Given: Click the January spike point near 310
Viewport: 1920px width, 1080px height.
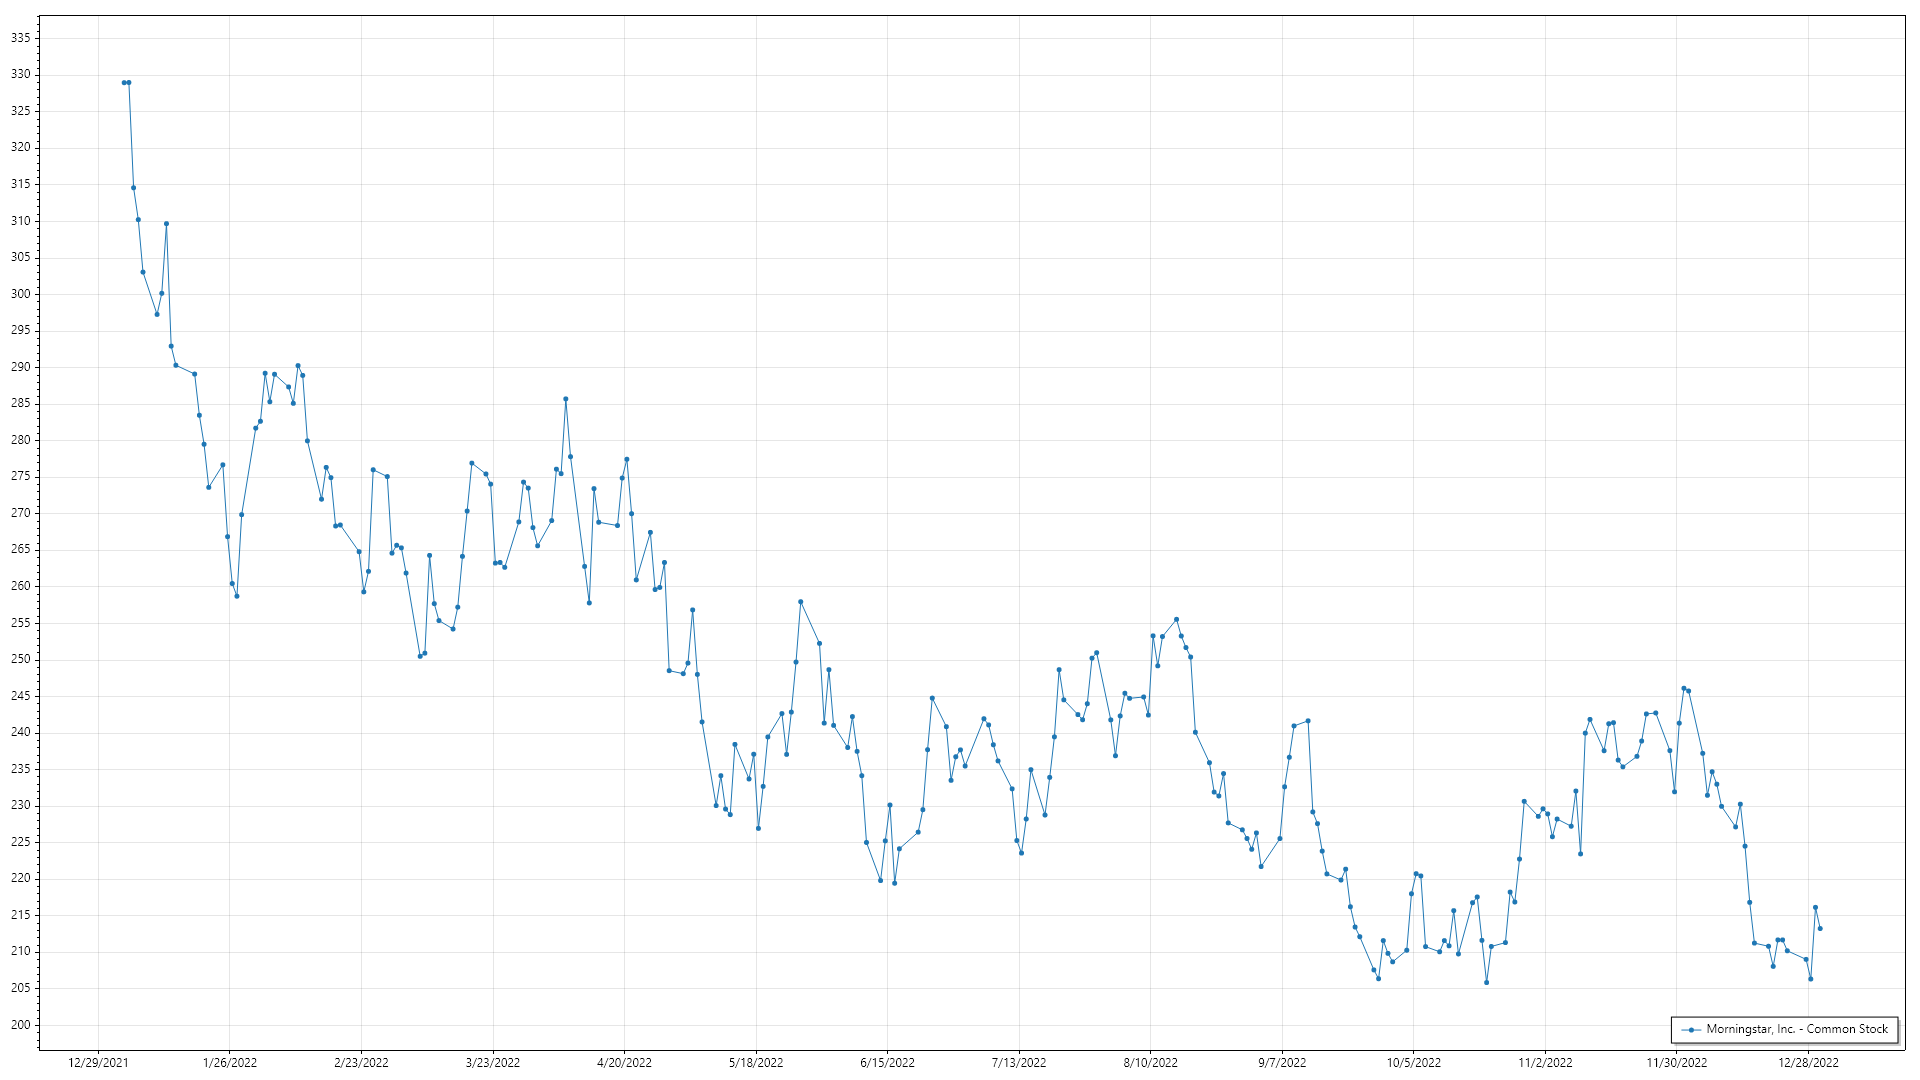Looking at the screenshot, I should pos(167,224).
